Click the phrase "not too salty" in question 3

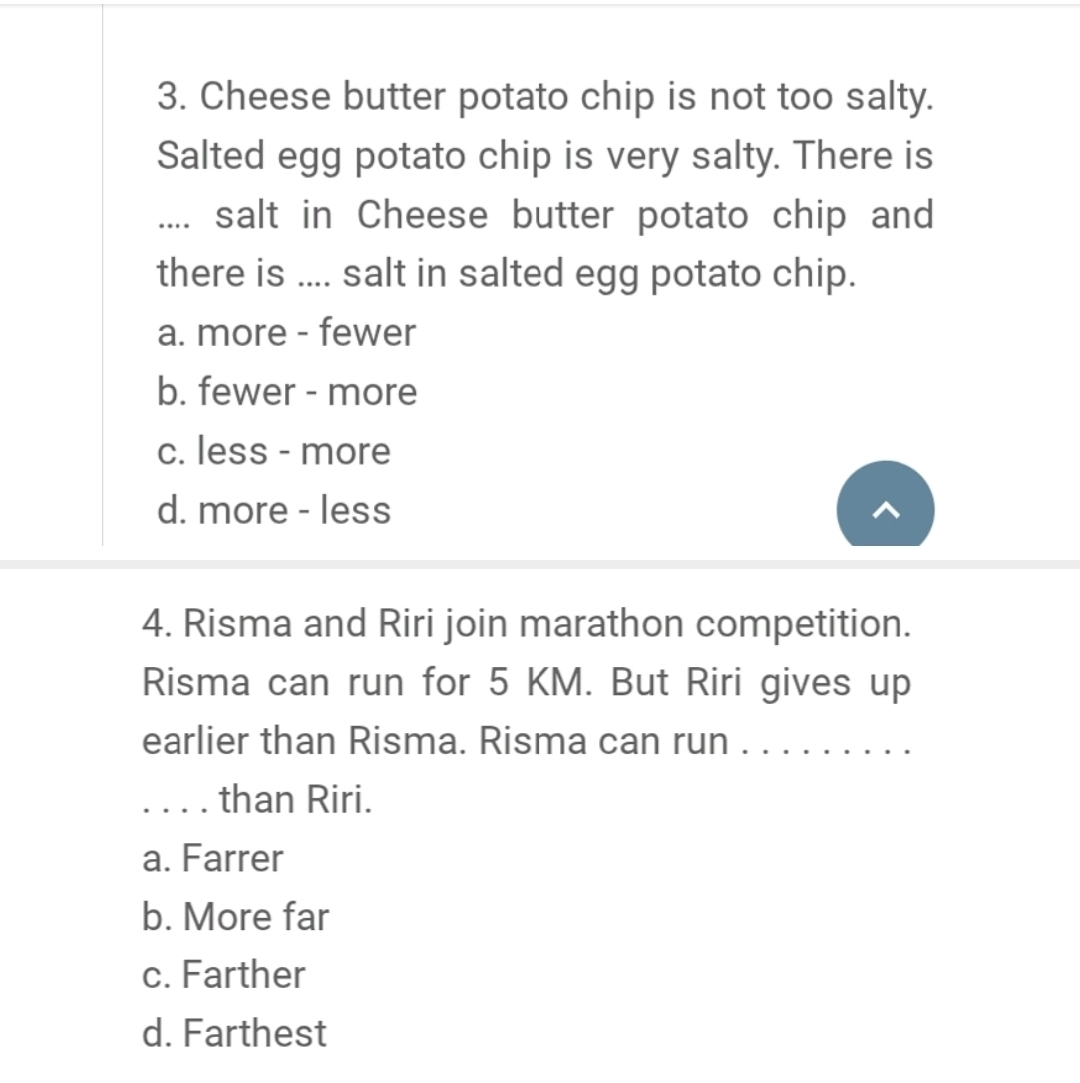coord(820,97)
